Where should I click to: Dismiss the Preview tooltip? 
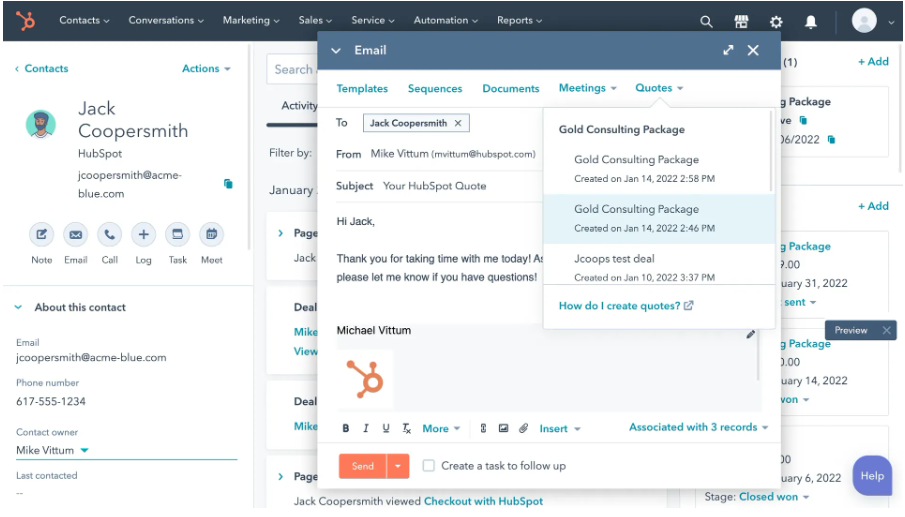(887, 330)
